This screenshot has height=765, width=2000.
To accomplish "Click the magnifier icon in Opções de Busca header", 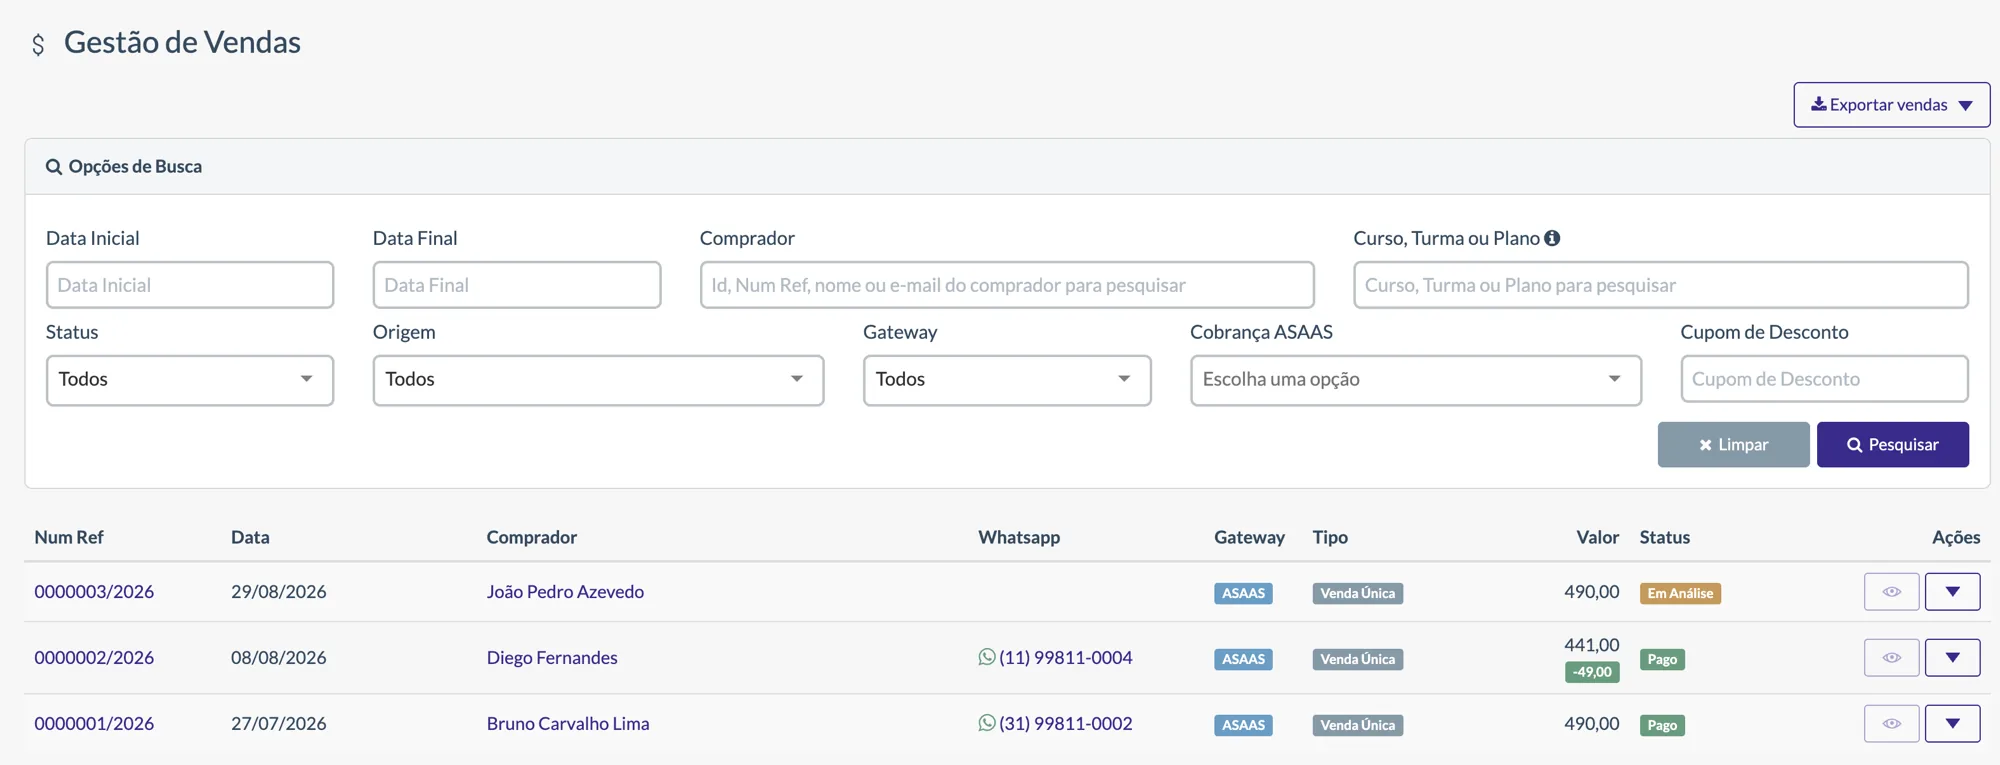I will (54, 167).
